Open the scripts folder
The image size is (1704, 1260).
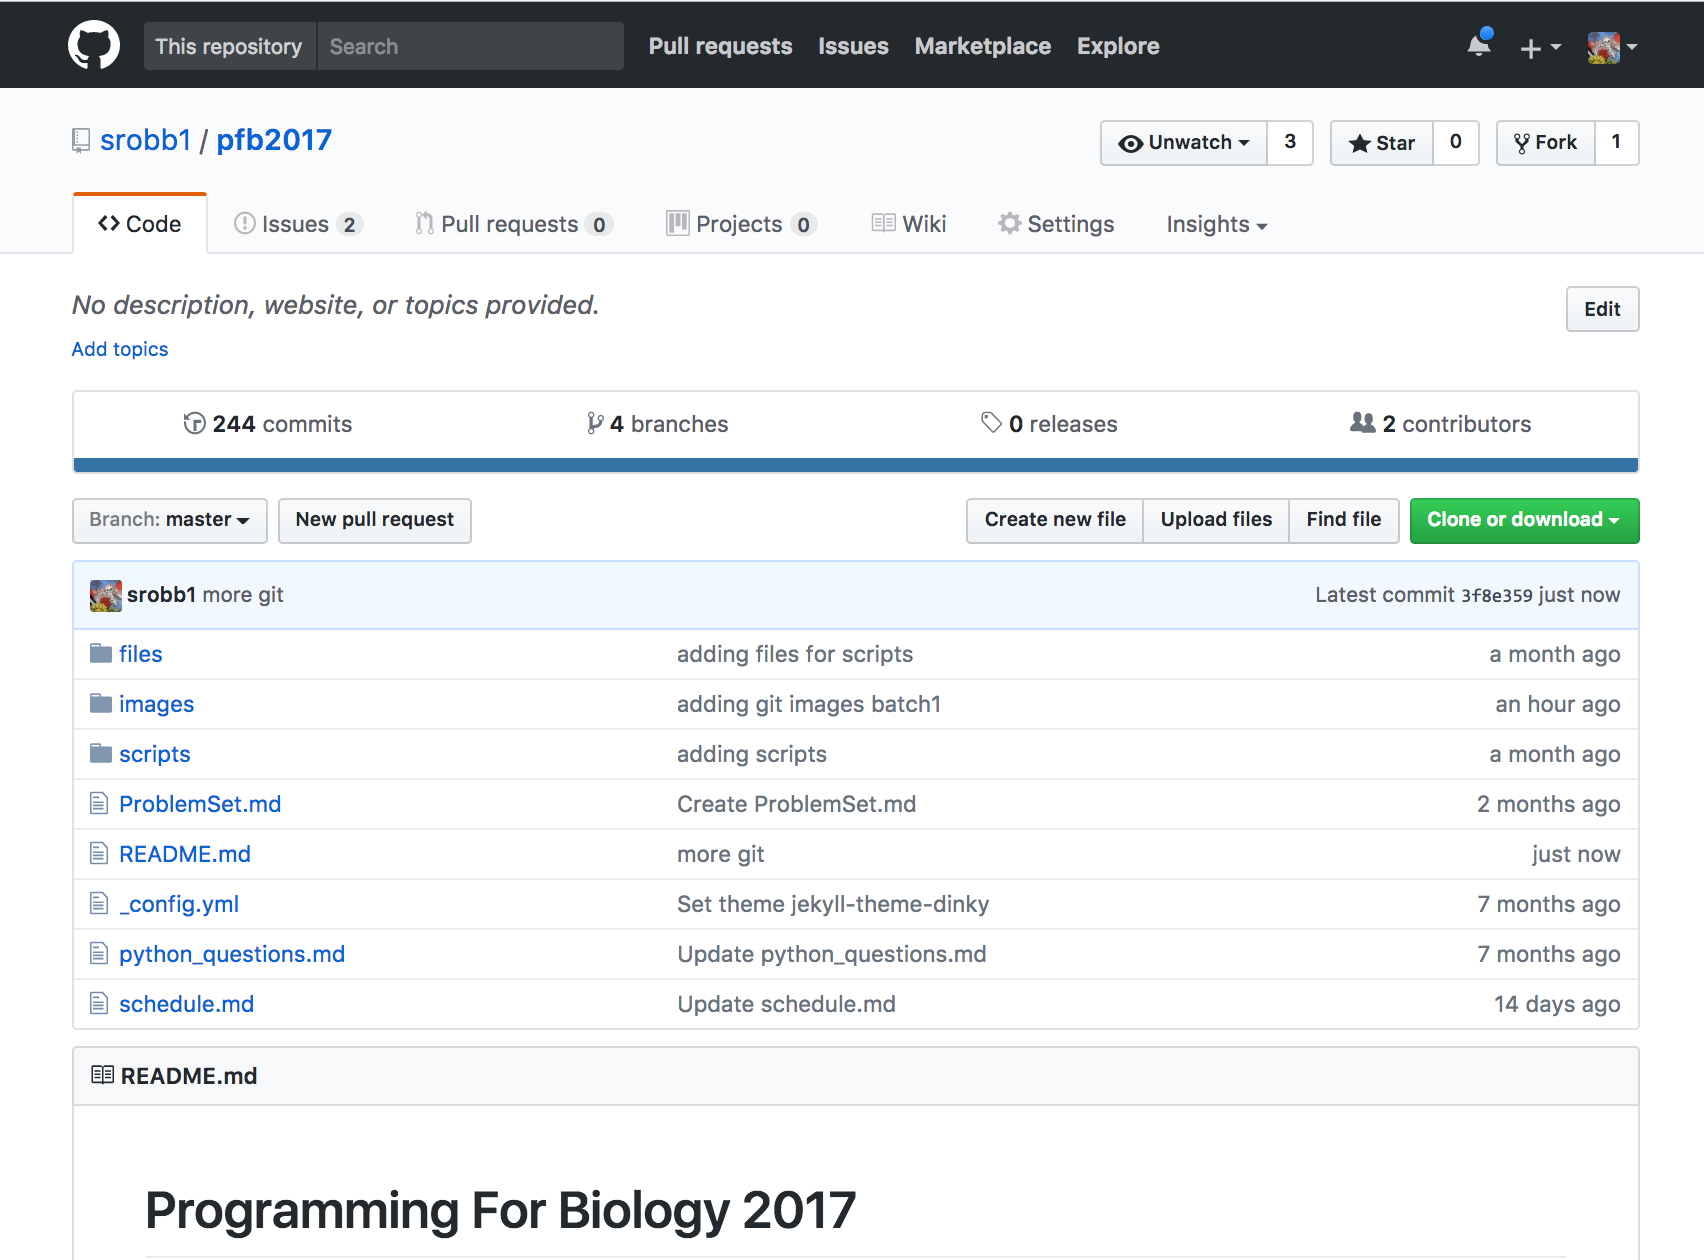coord(155,754)
